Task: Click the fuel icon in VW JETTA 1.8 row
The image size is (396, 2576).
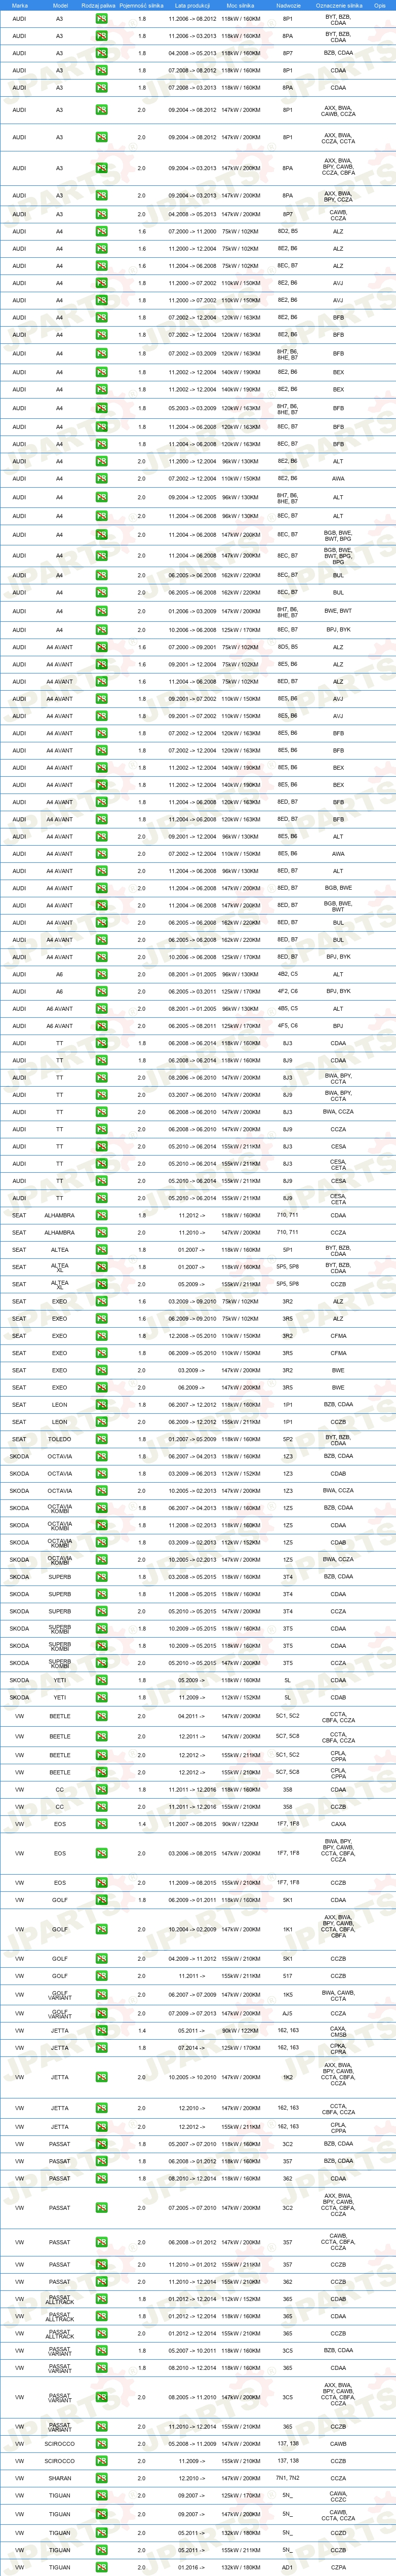Action: 101,2048
